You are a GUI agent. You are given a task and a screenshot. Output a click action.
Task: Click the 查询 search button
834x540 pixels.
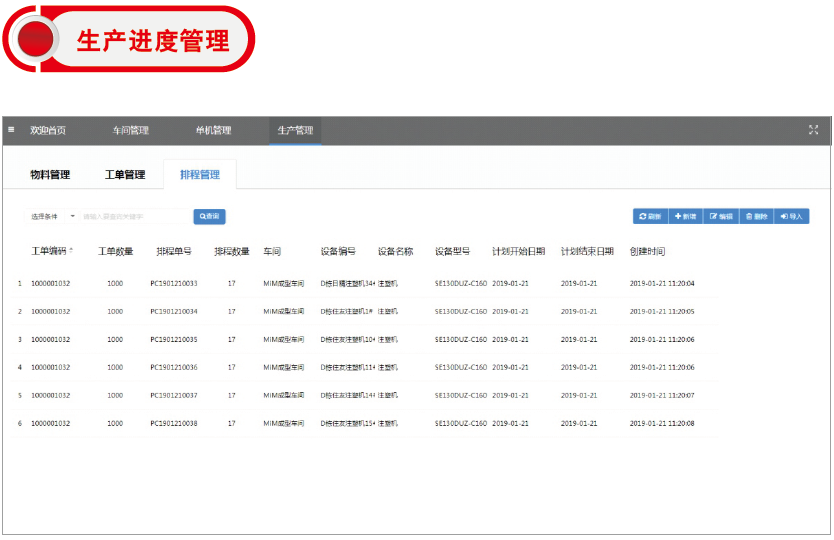tap(210, 217)
